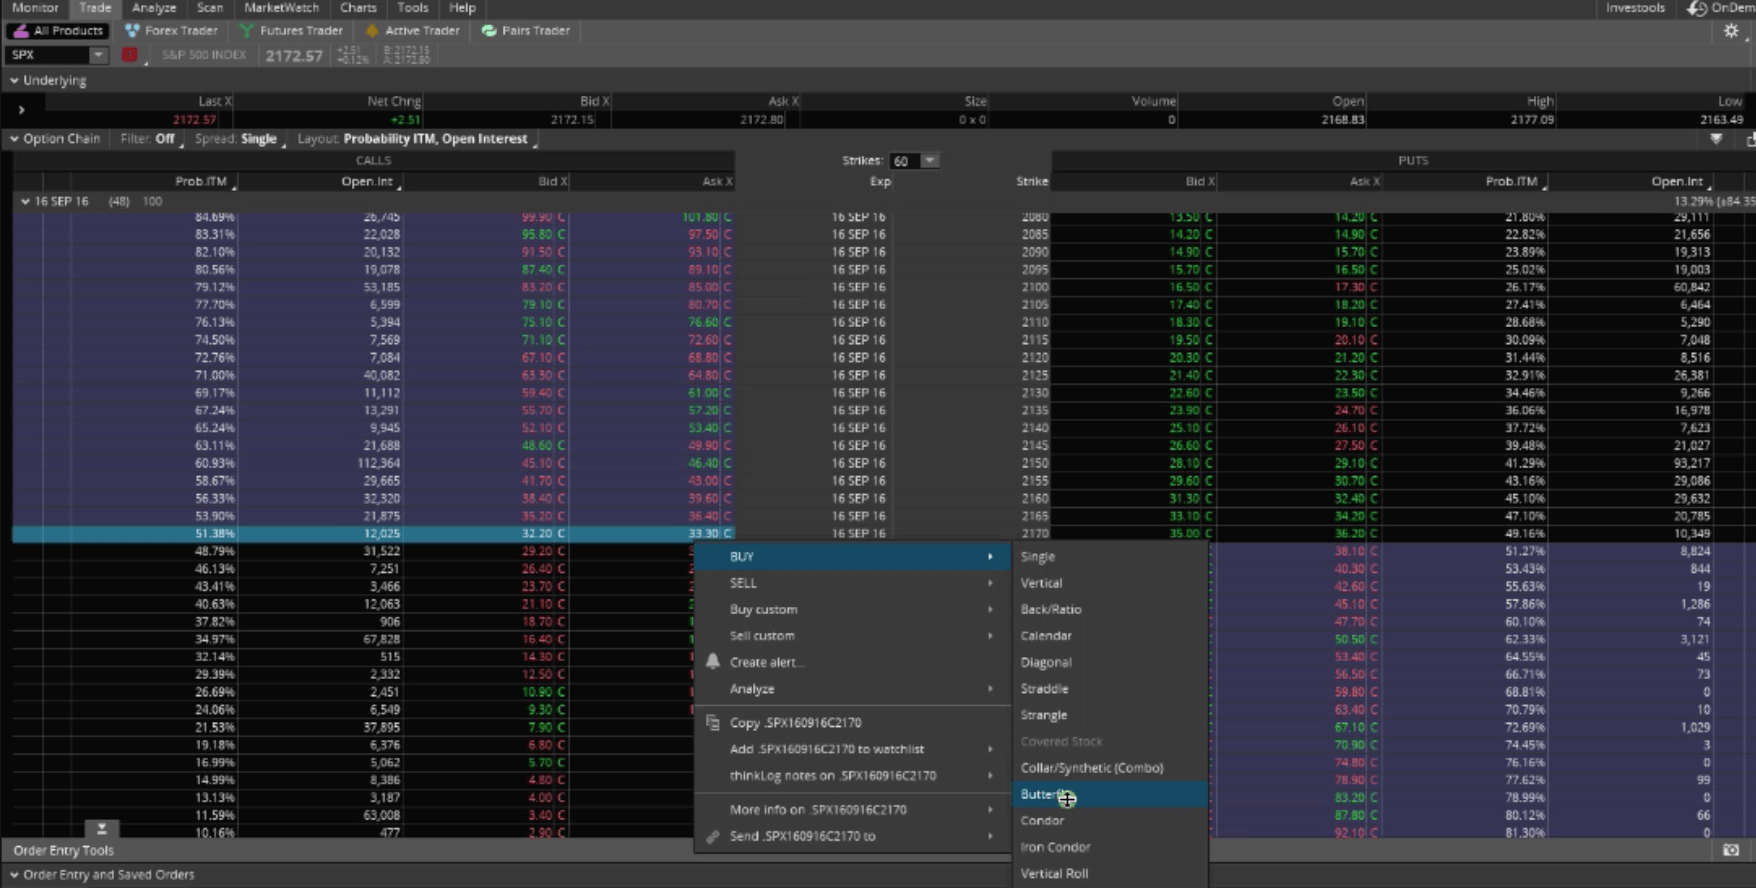
Task: Click the SPX symbol input field
Action: 47,55
